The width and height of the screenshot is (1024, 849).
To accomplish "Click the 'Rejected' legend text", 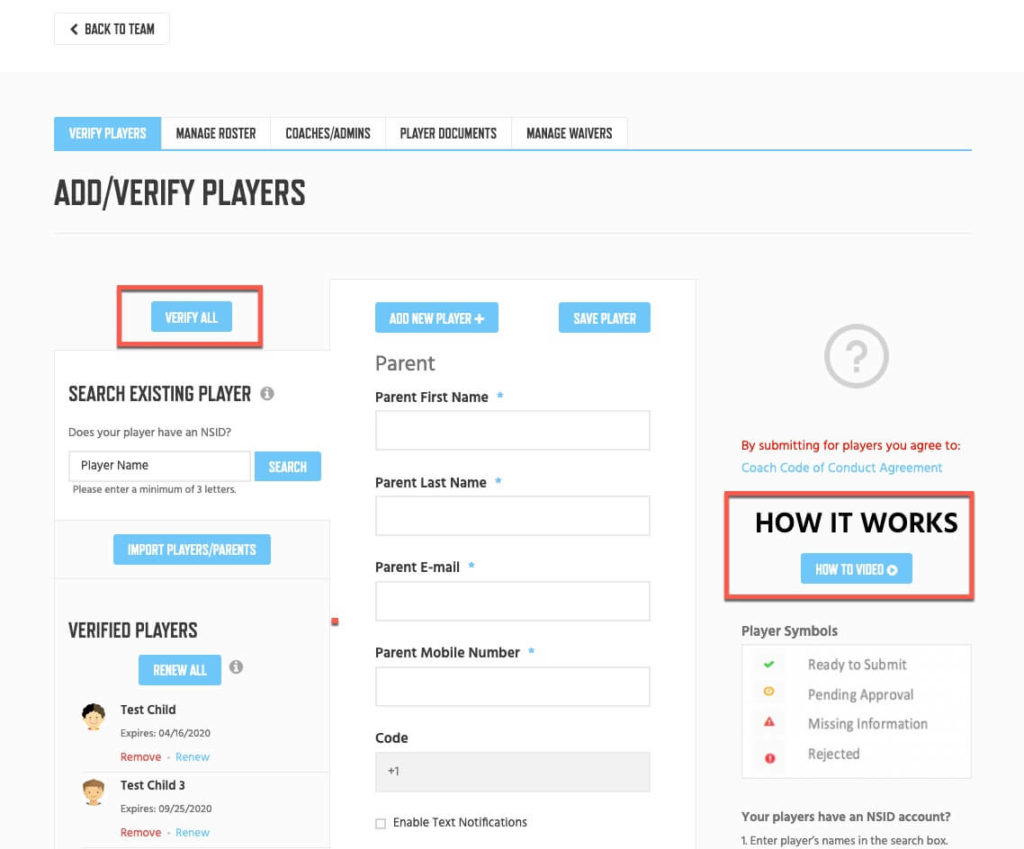I will click(834, 754).
